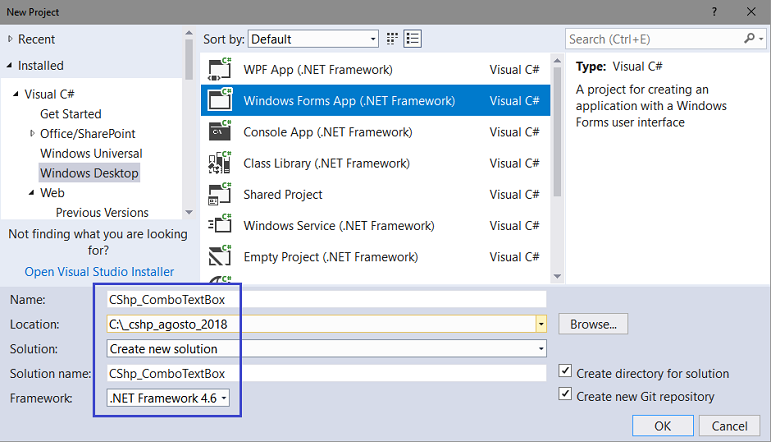Expand the Office/SharePoint node
The image size is (771, 442).
tap(32, 133)
